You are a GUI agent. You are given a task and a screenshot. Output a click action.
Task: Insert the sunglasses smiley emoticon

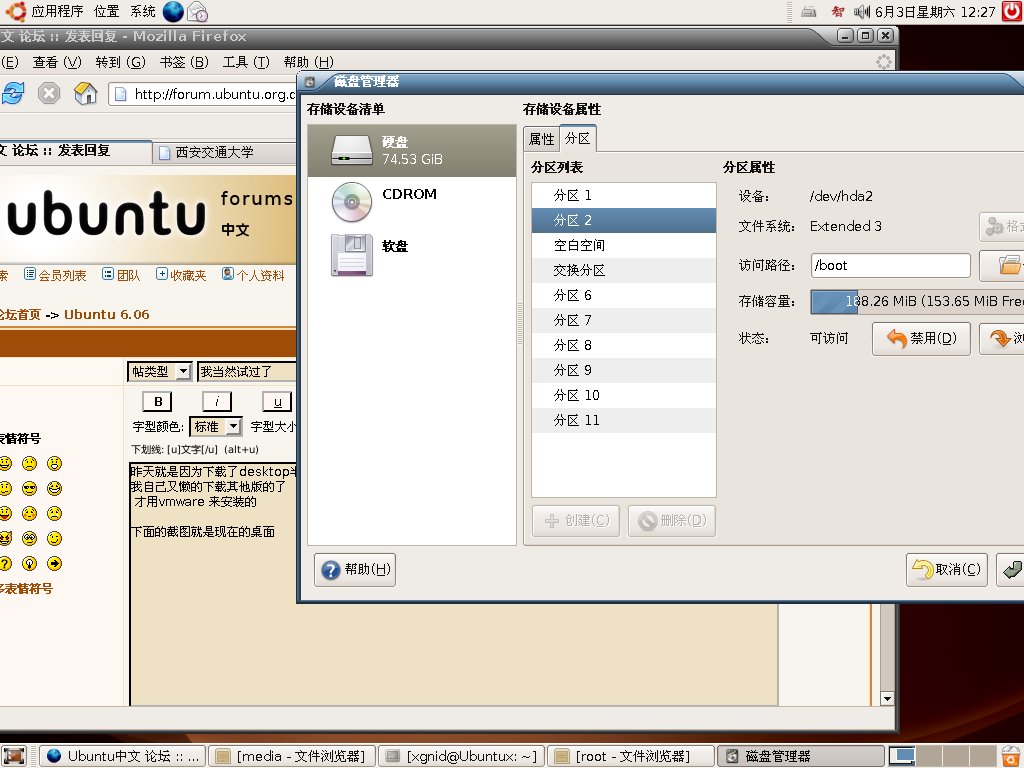tap(29, 488)
